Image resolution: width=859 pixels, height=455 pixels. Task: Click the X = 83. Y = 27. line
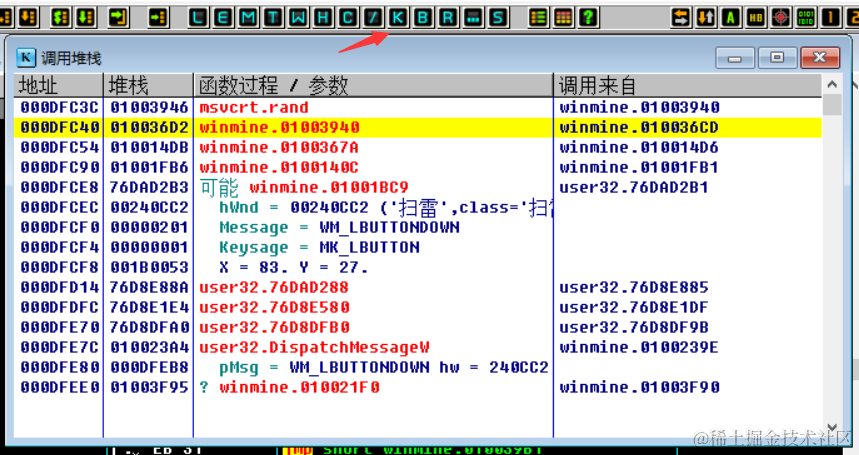(294, 267)
